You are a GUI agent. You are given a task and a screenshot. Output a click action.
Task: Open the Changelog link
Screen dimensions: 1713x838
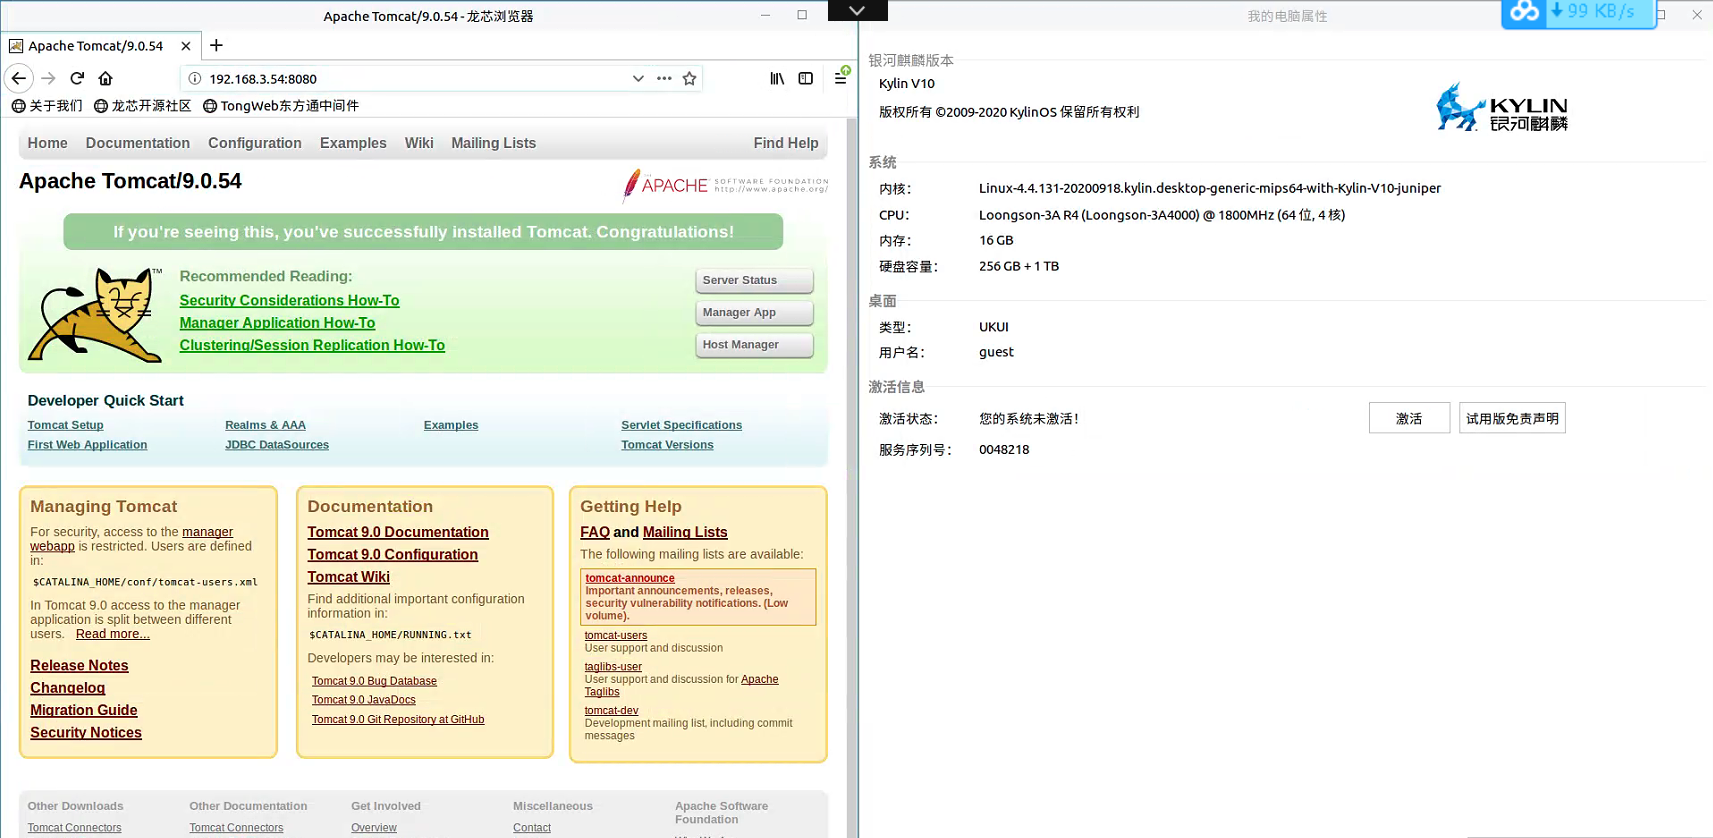pos(67,688)
